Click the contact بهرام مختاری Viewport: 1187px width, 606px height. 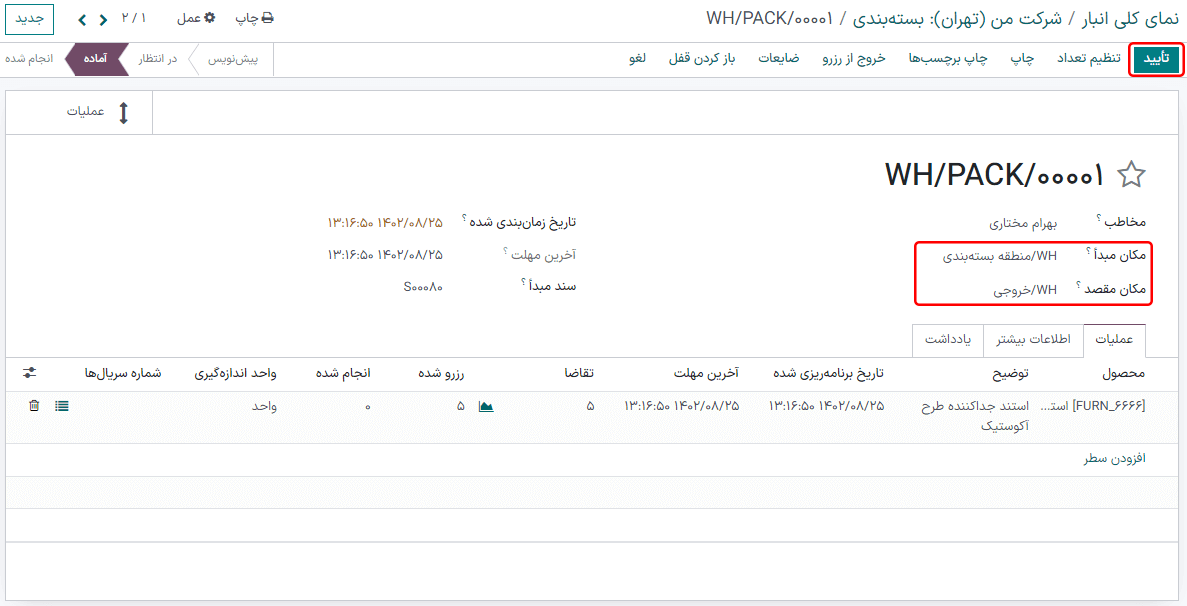click(1023, 224)
